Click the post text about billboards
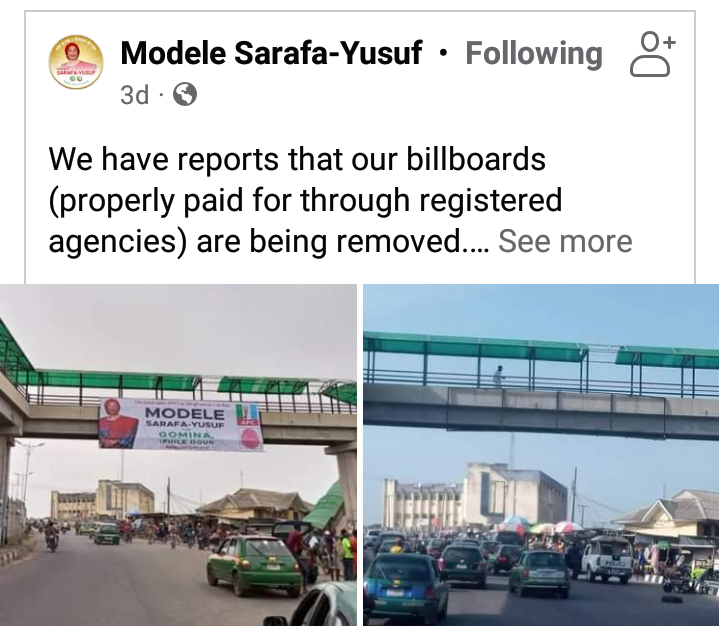The height and width of the screenshot is (626, 719). tap(305, 200)
